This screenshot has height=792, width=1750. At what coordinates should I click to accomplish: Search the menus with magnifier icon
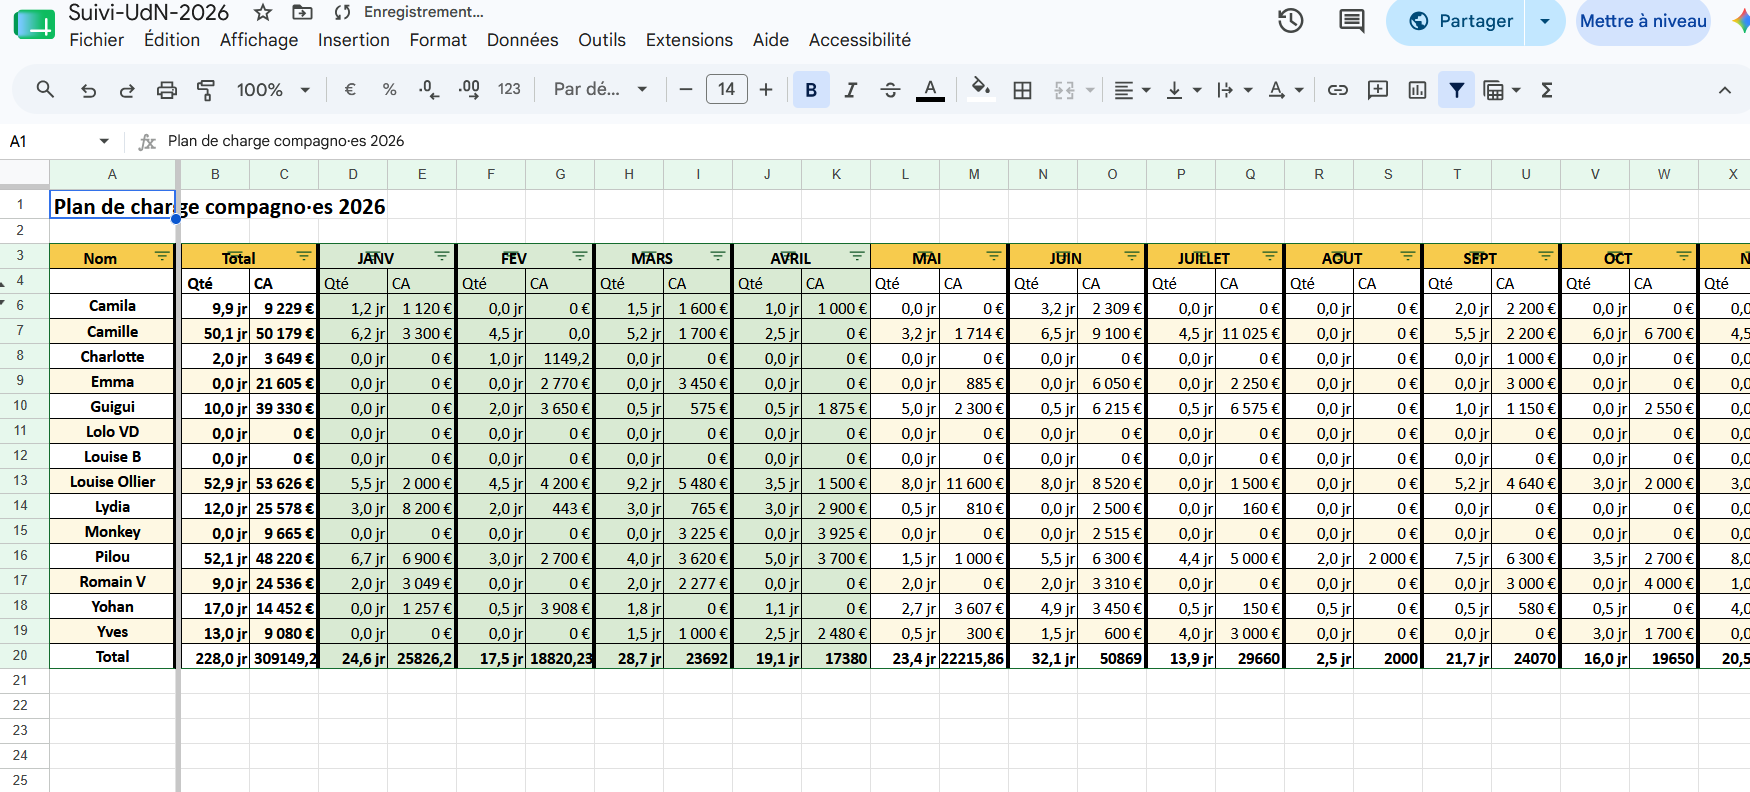(x=45, y=90)
